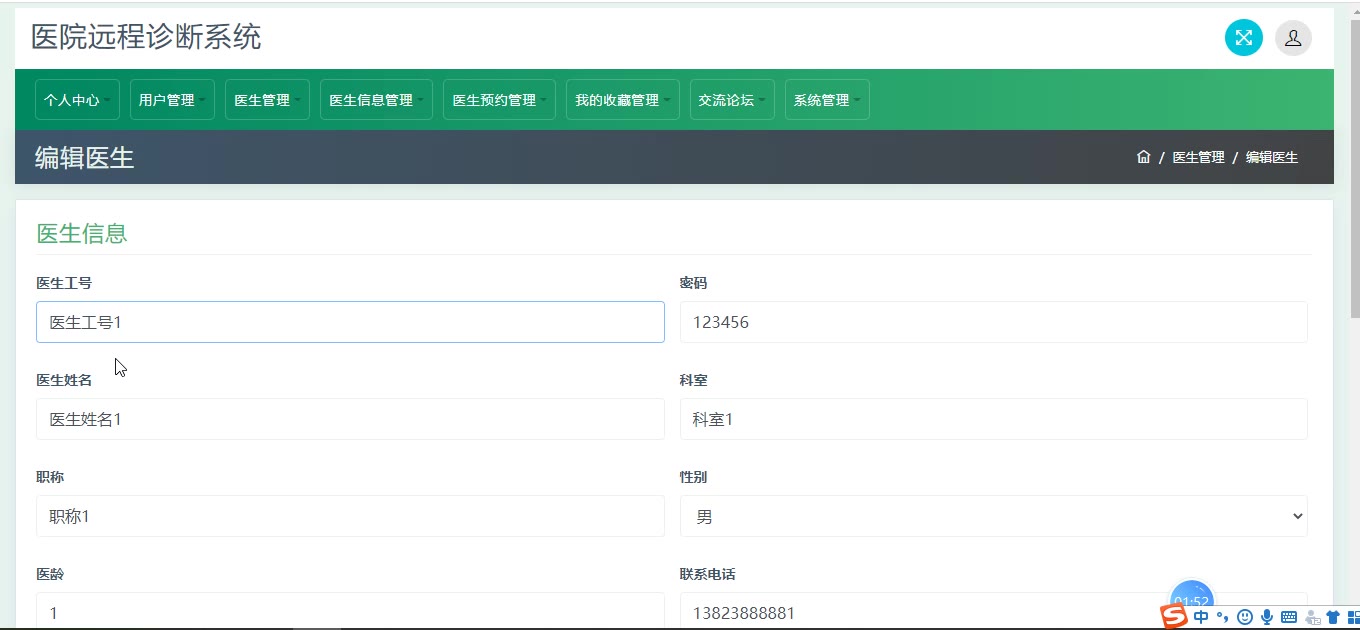Screen dimensions: 1360x630
Task: Click the 科室 field label
Action: [693, 380]
